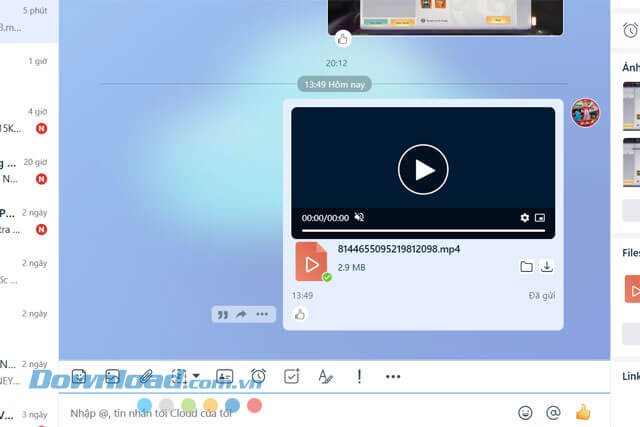
Task: Open text formatting tool
Action: point(325,376)
